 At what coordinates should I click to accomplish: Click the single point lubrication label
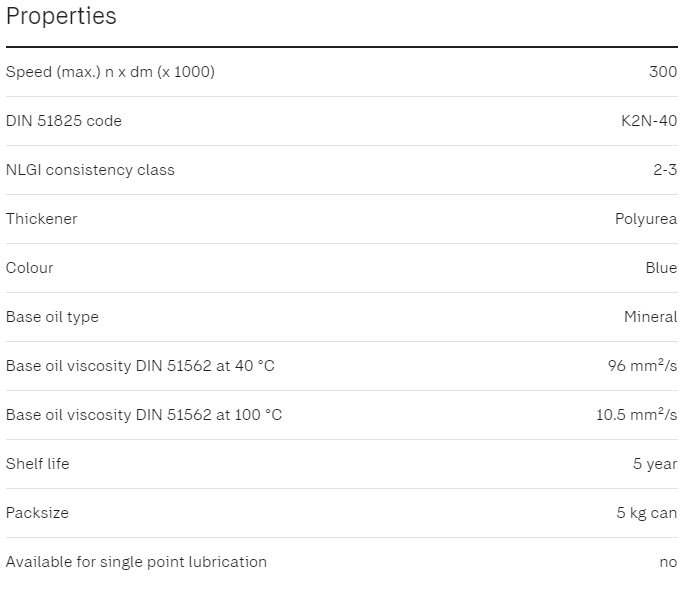coord(136,562)
